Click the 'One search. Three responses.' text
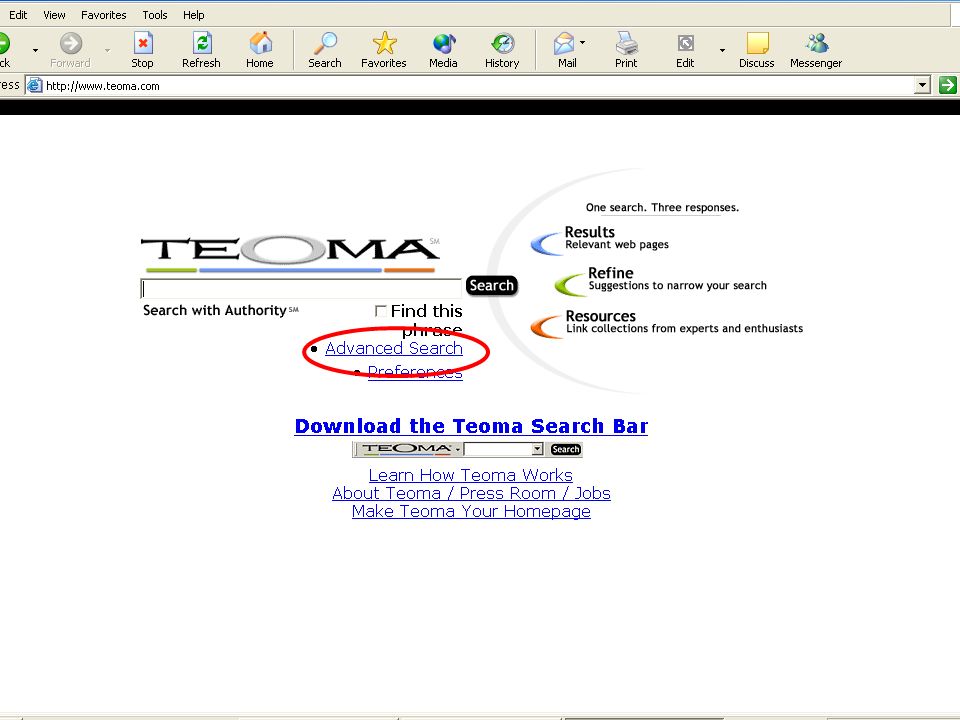Viewport: 960px width, 720px height. coord(662,208)
